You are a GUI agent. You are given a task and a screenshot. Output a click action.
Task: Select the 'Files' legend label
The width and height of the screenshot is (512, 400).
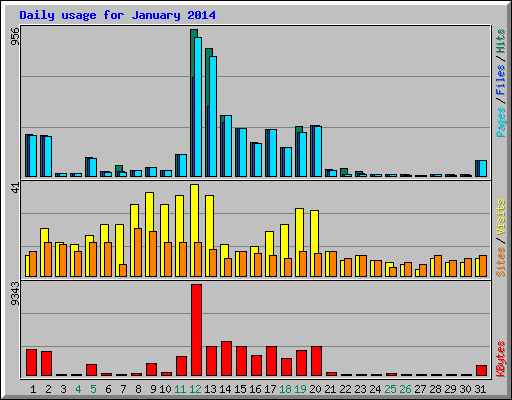click(x=501, y=80)
